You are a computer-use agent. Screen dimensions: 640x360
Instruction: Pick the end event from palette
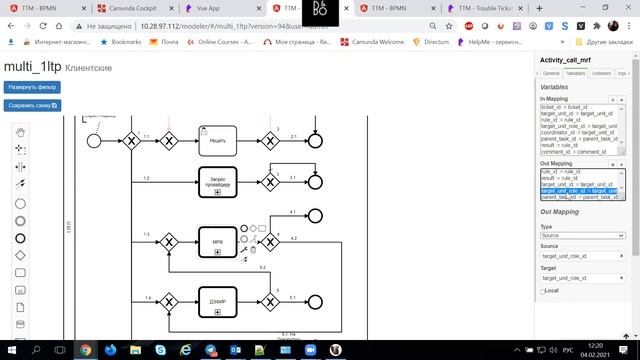point(20,238)
